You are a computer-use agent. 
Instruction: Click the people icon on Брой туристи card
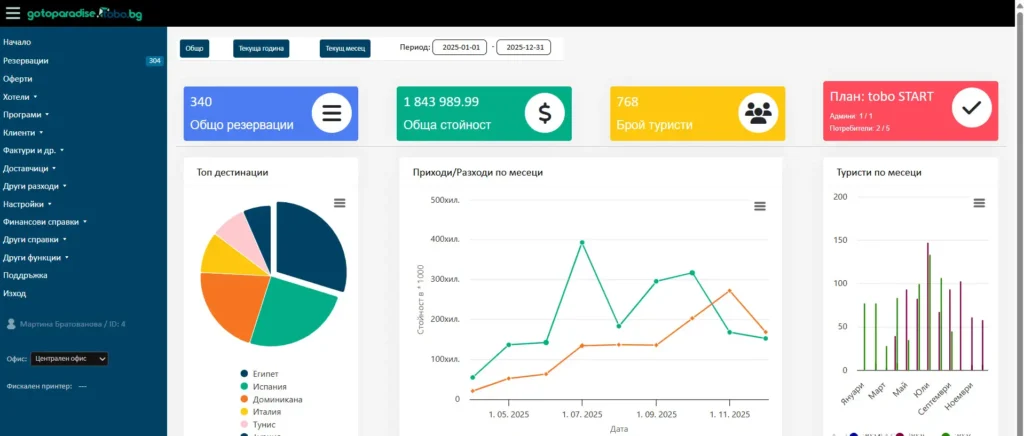point(758,114)
